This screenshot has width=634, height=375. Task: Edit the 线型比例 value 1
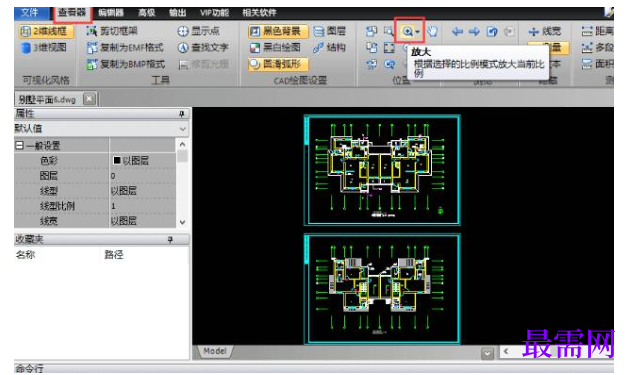coord(142,206)
